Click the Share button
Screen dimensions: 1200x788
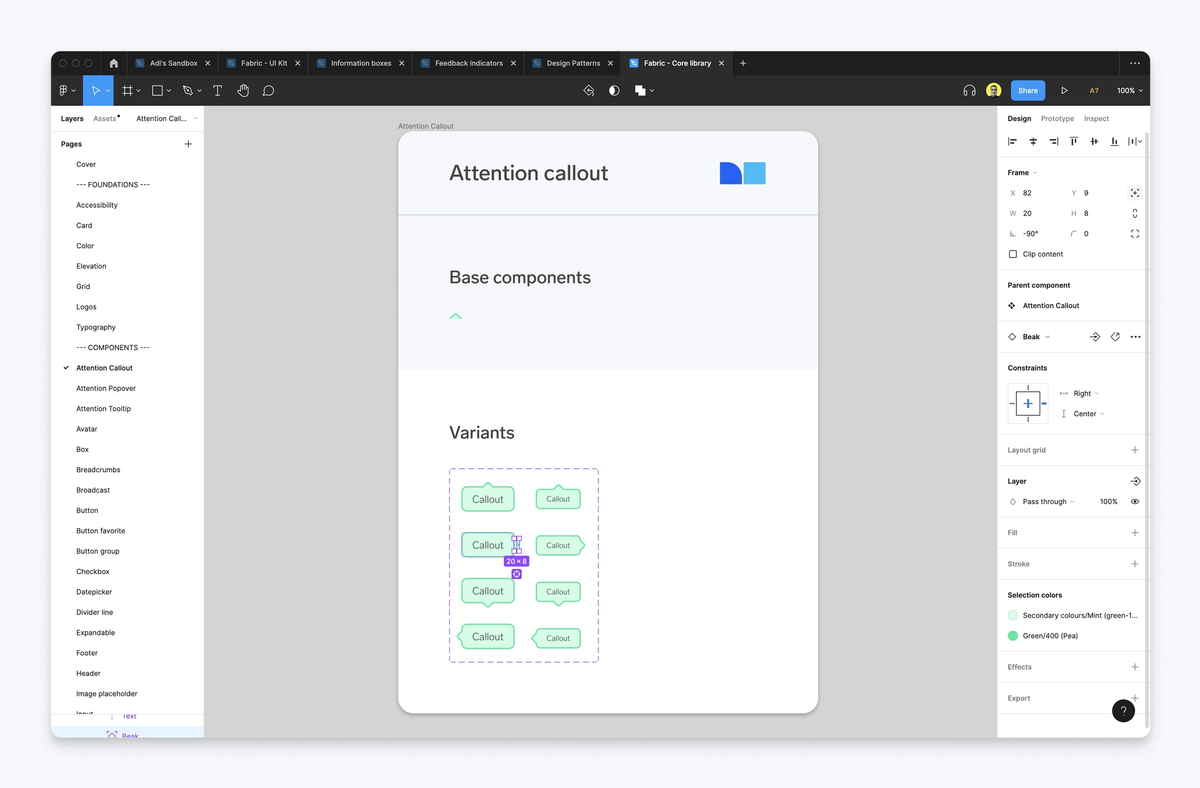[1028, 90]
